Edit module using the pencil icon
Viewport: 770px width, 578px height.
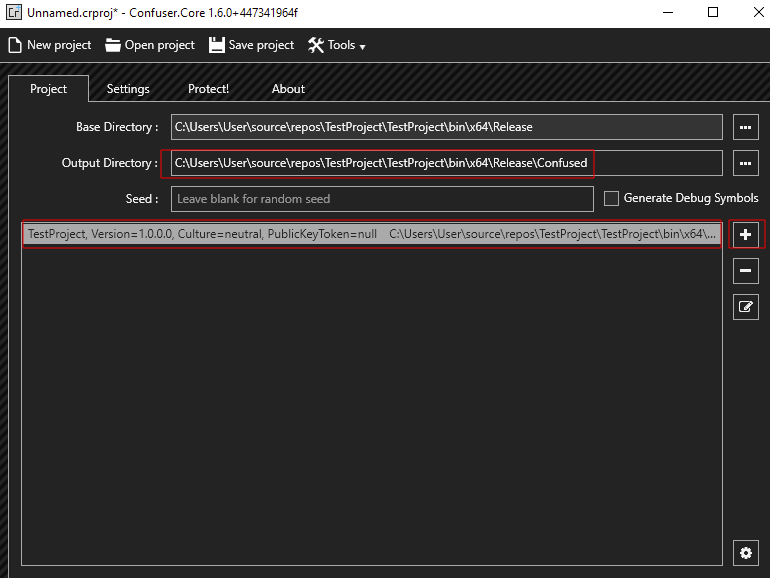pyautogui.click(x=745, y=307)
